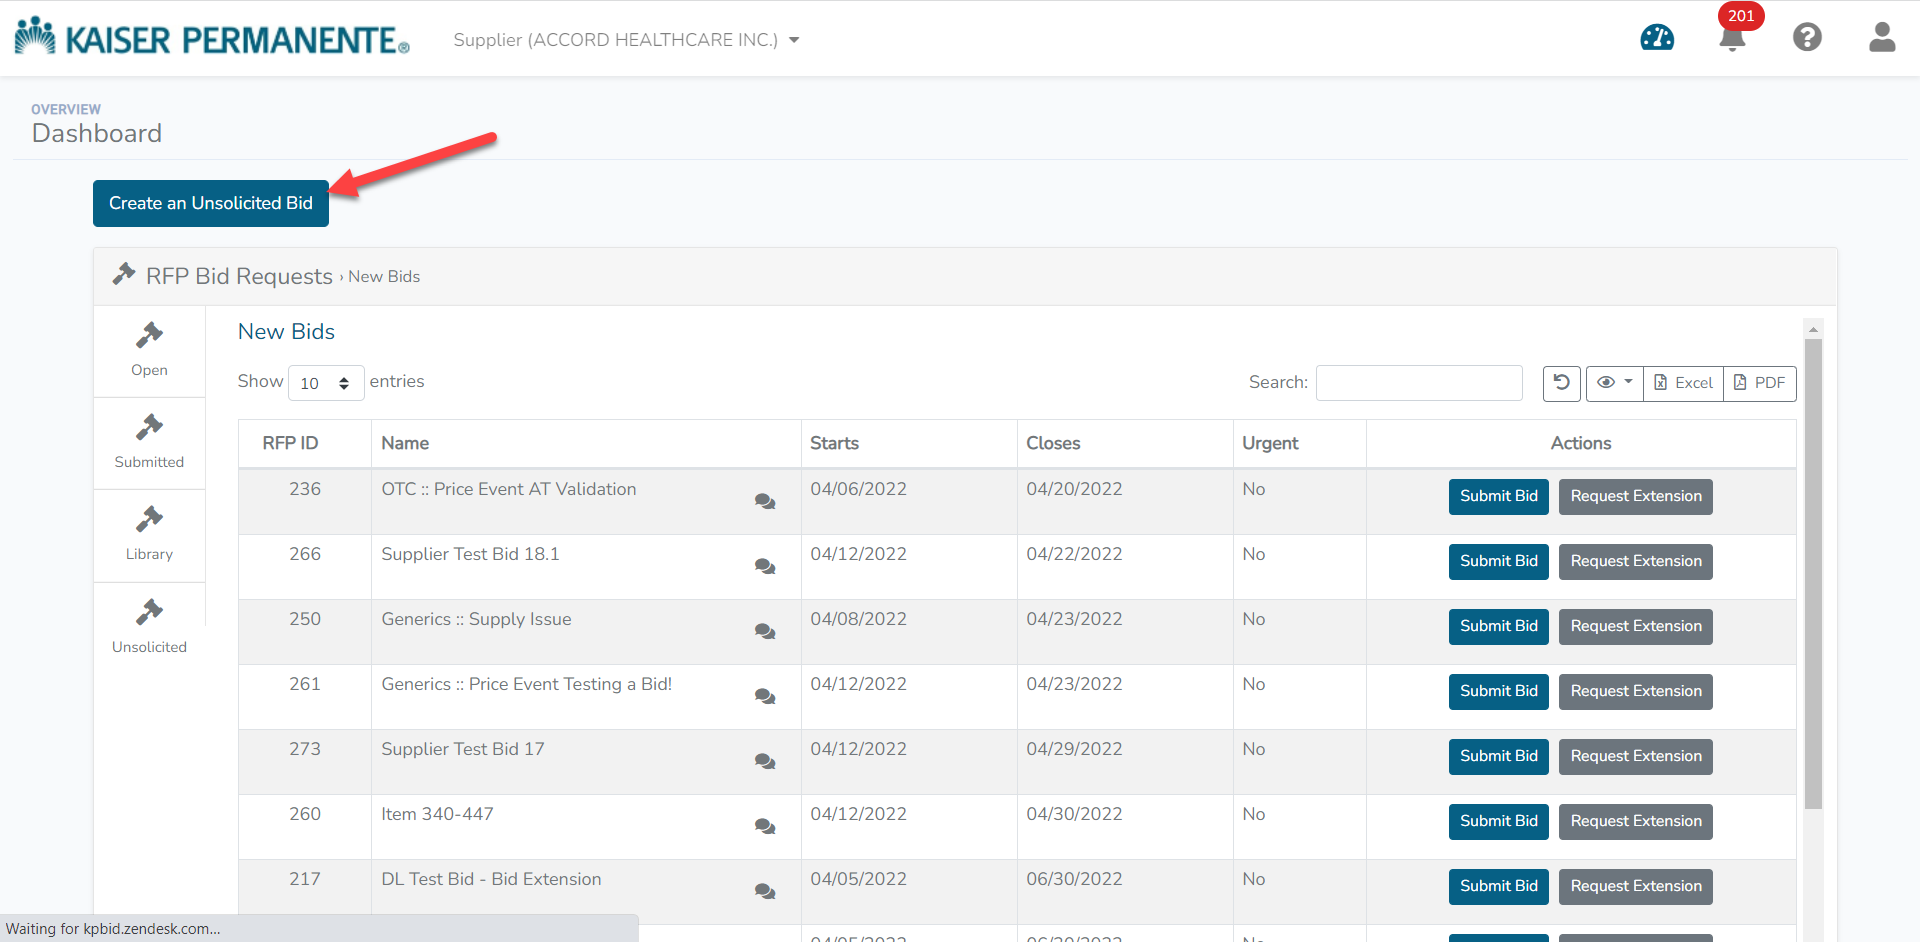Open the Show entries count selector
Screen dimensions: 1920x942
pos(325,383)
